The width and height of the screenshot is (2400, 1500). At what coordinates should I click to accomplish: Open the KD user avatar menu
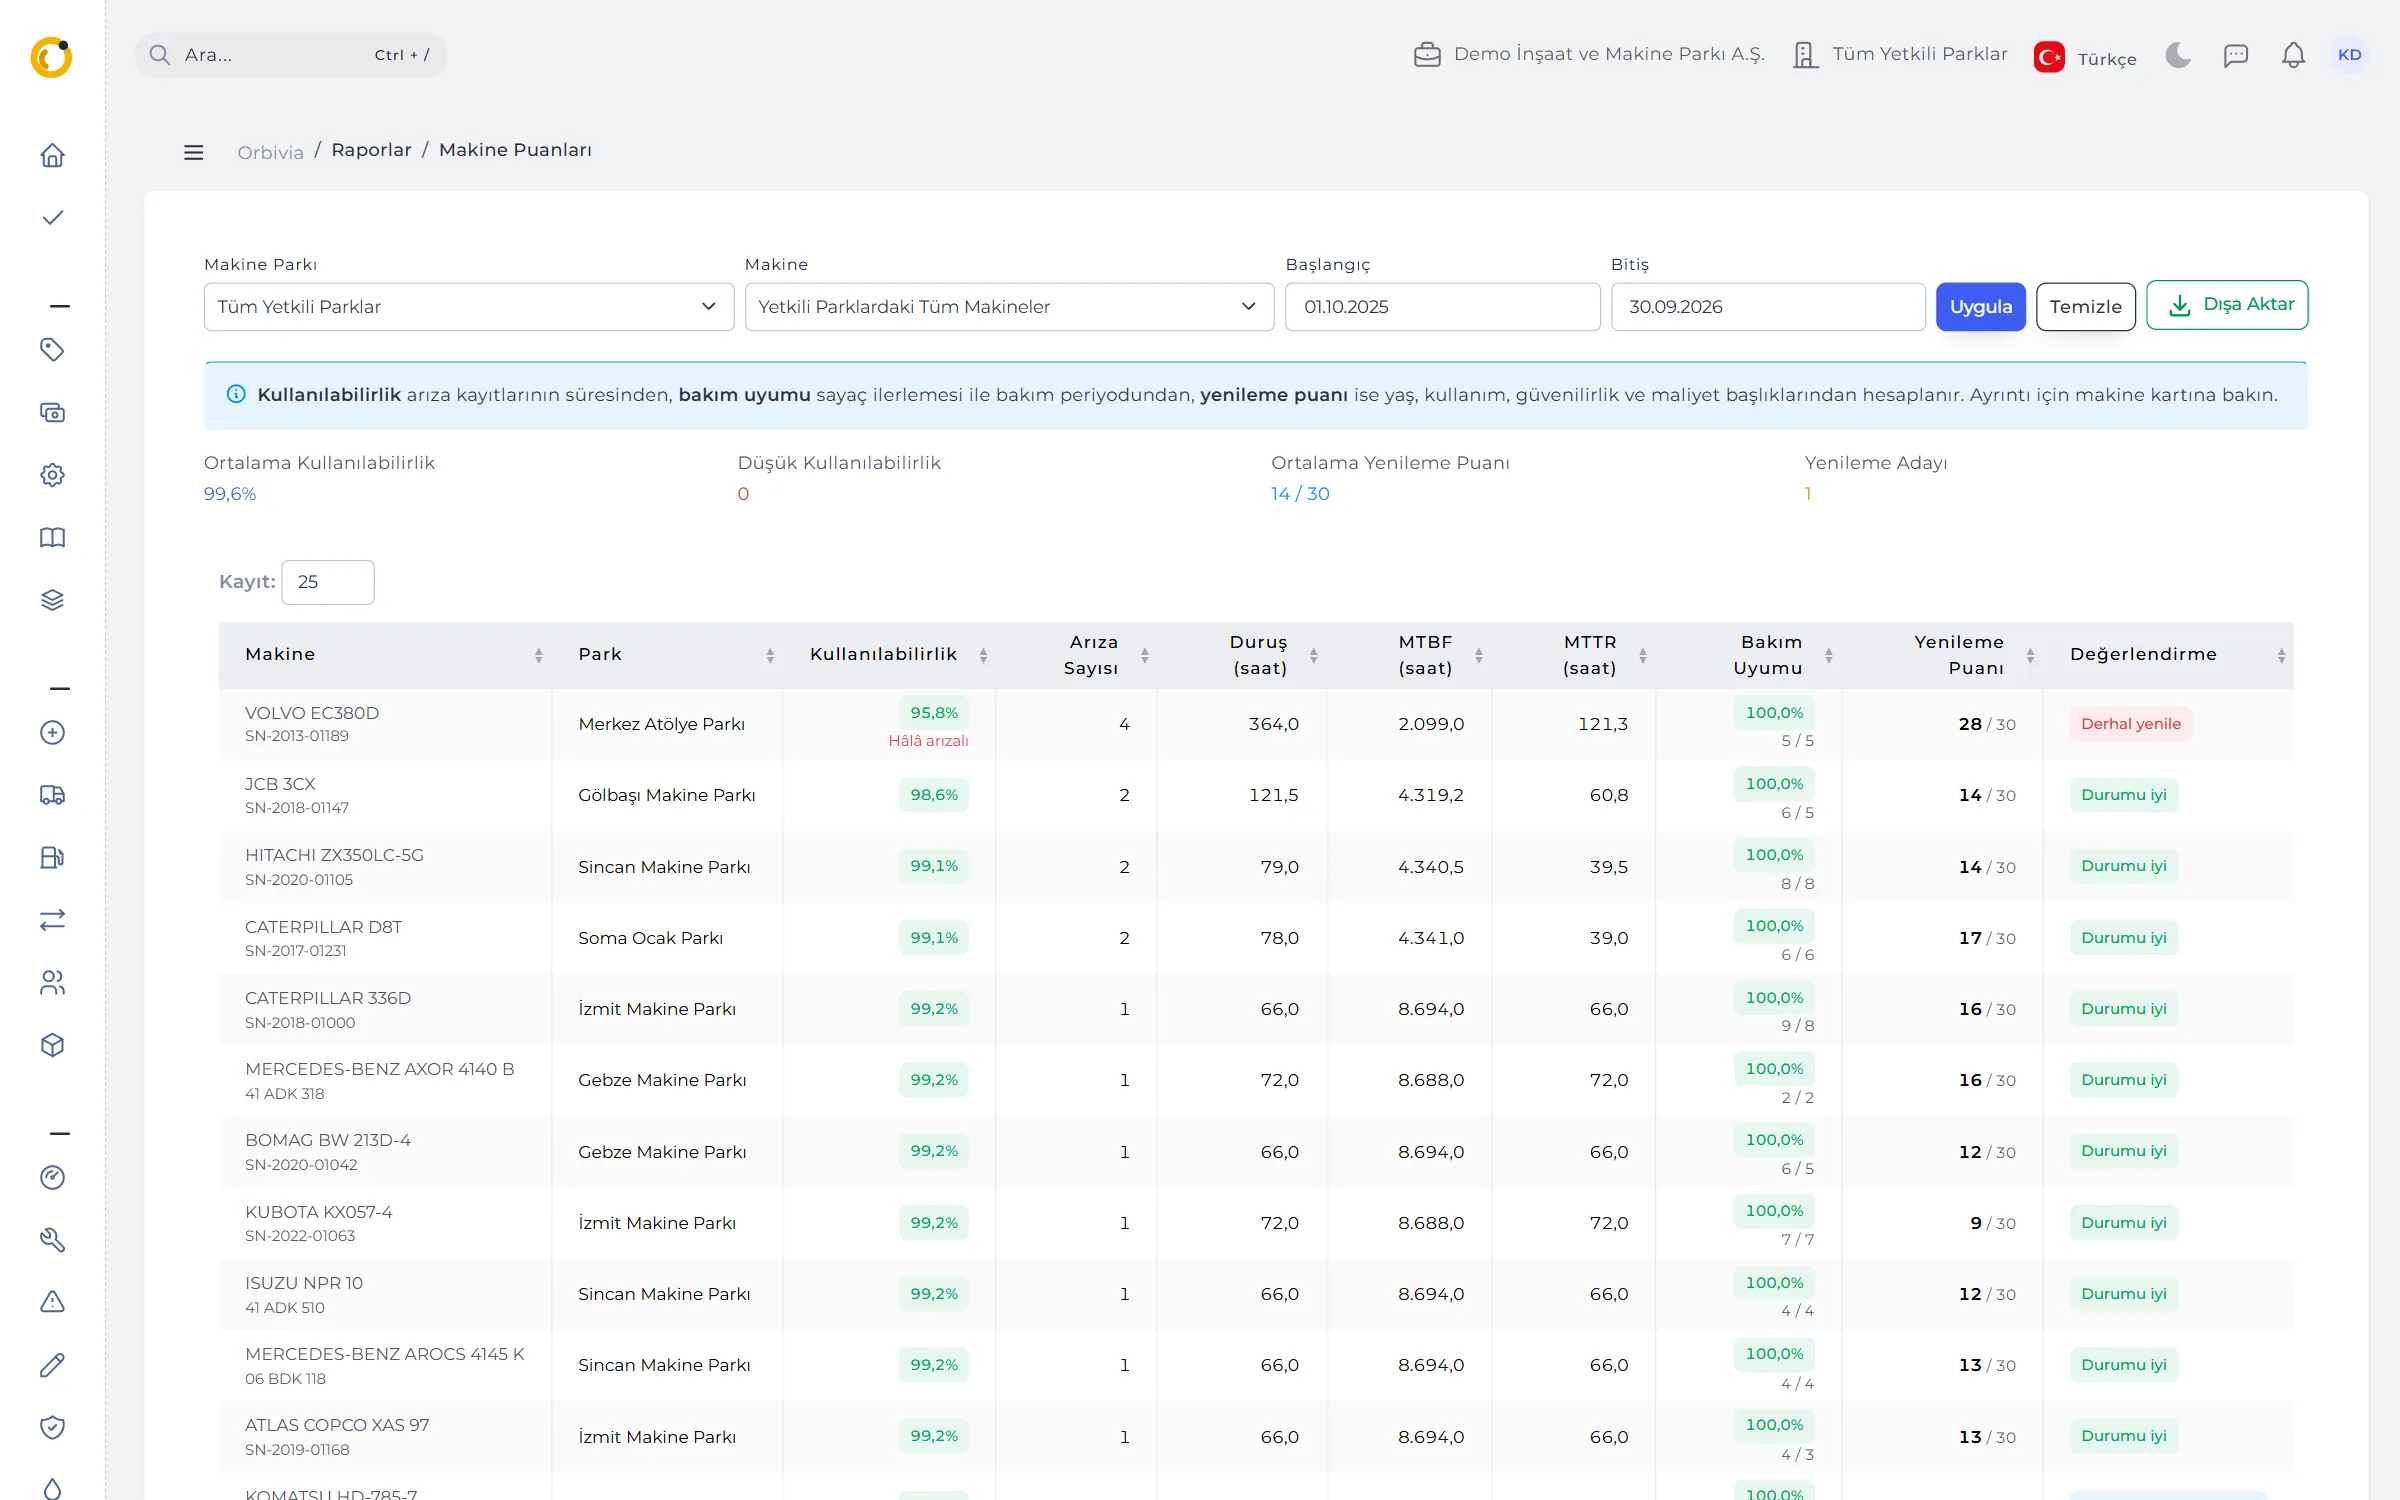(2349, 55)
